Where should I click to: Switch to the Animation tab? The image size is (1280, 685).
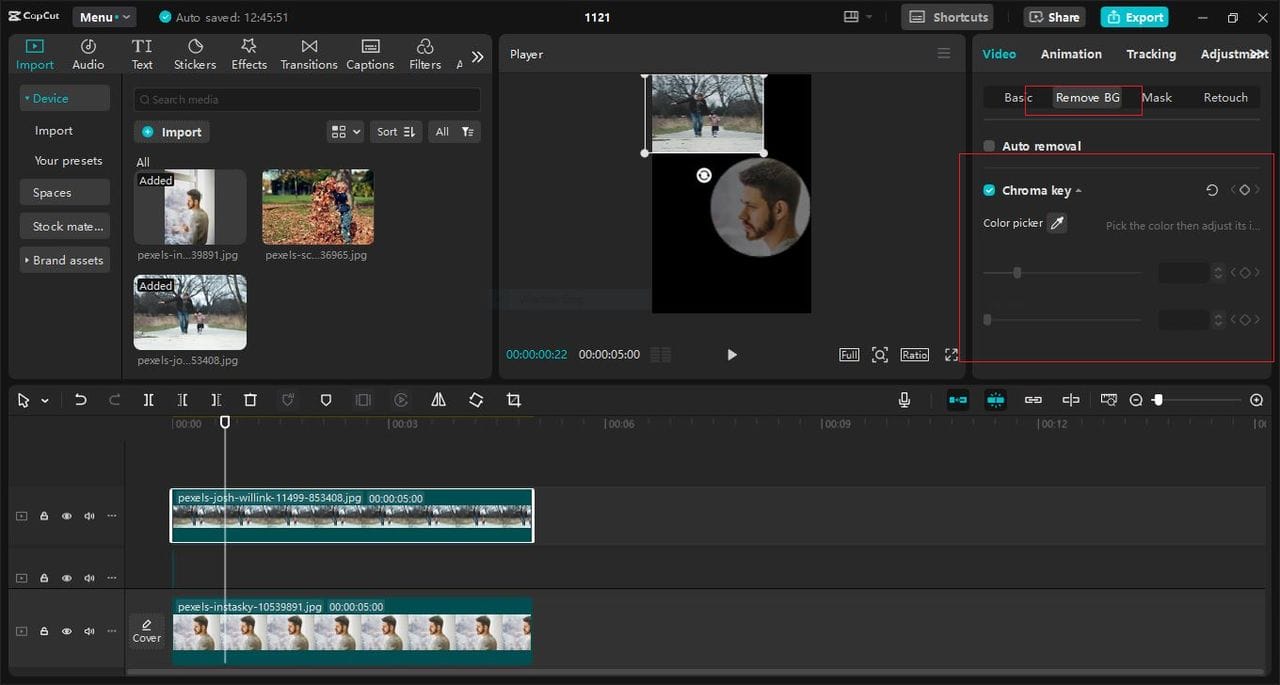[1071, 54]
